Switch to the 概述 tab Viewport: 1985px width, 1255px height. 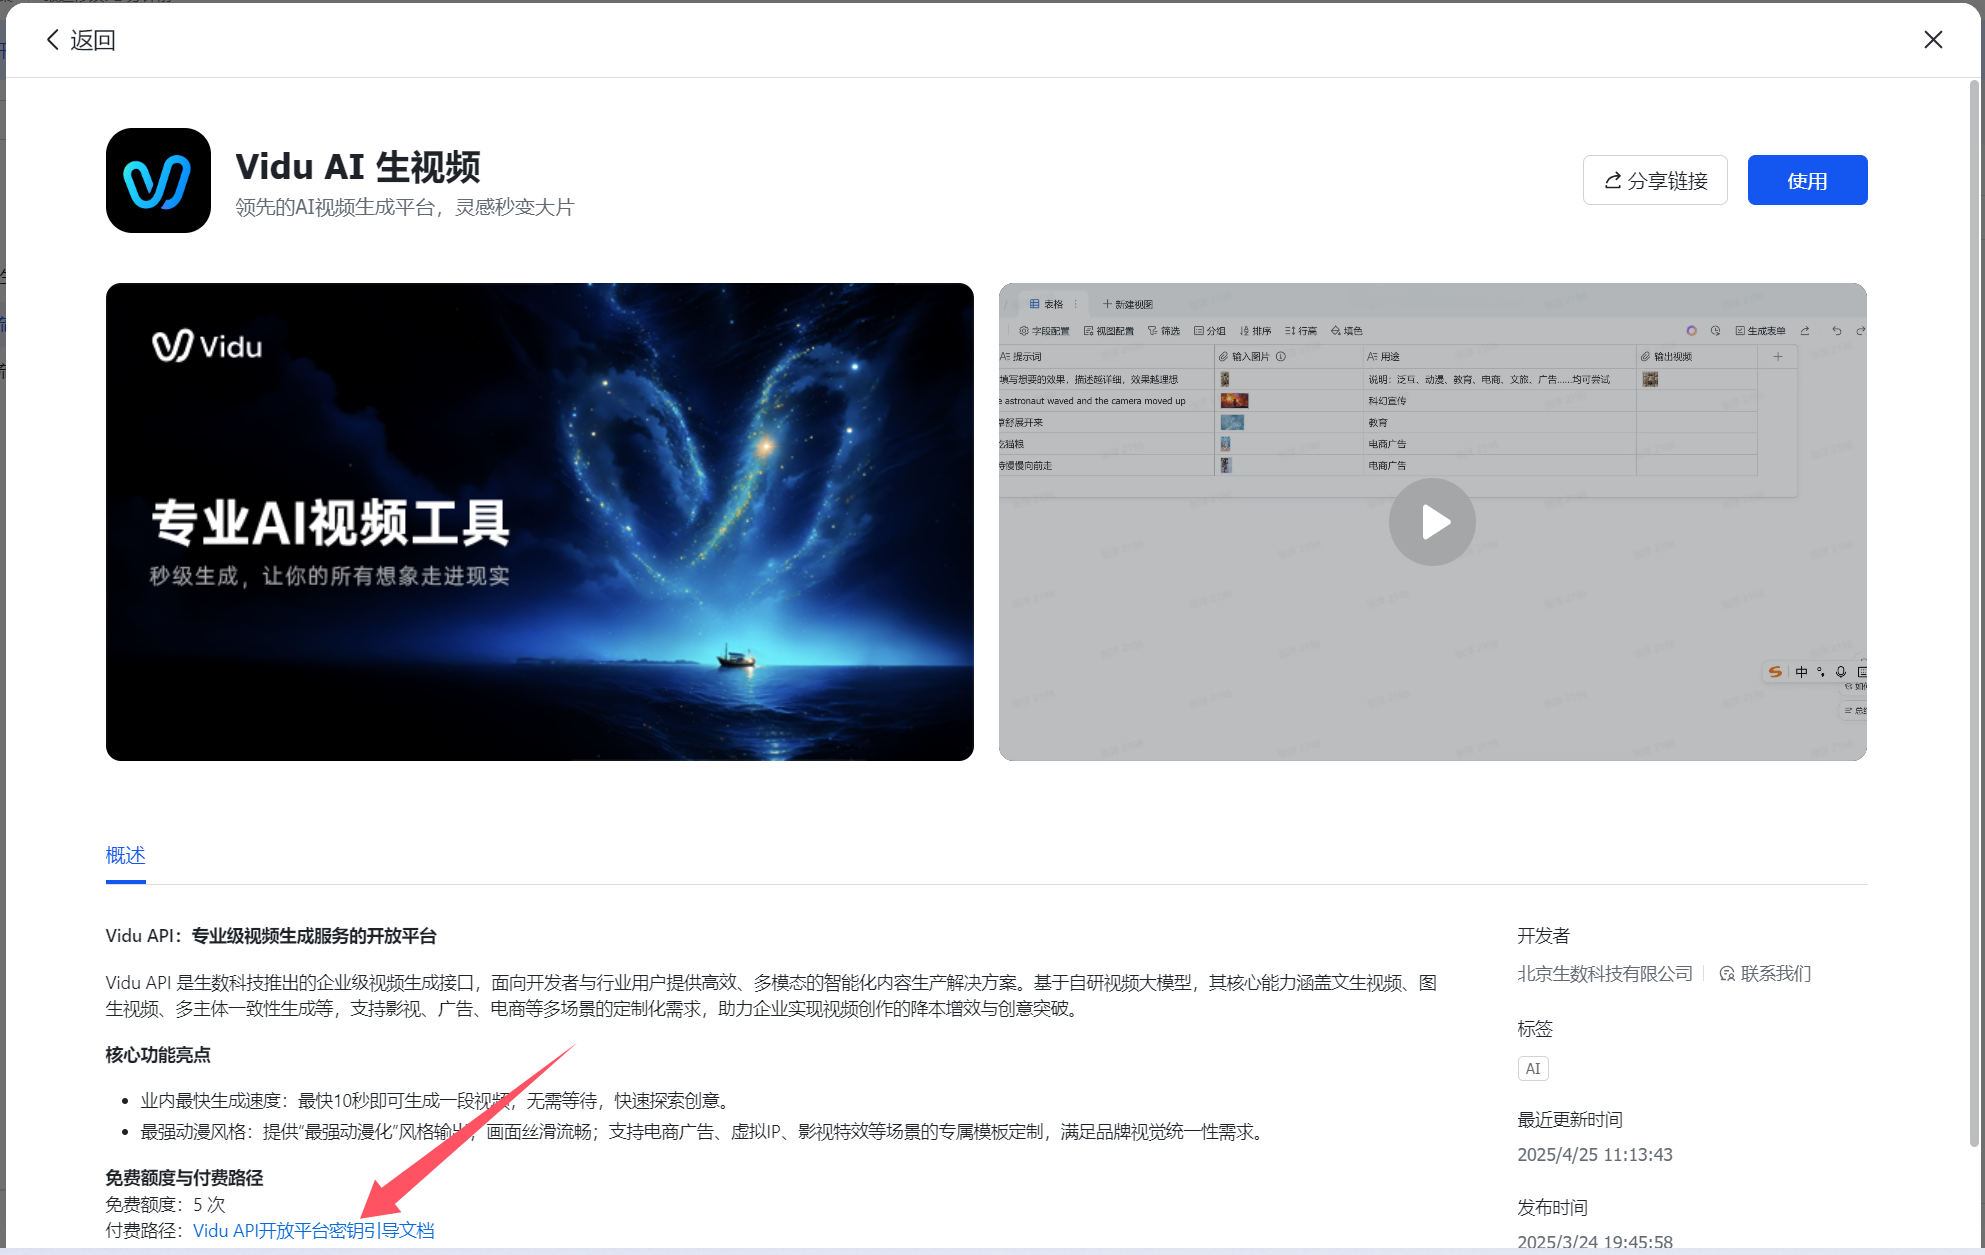click(x=126, y=855)
